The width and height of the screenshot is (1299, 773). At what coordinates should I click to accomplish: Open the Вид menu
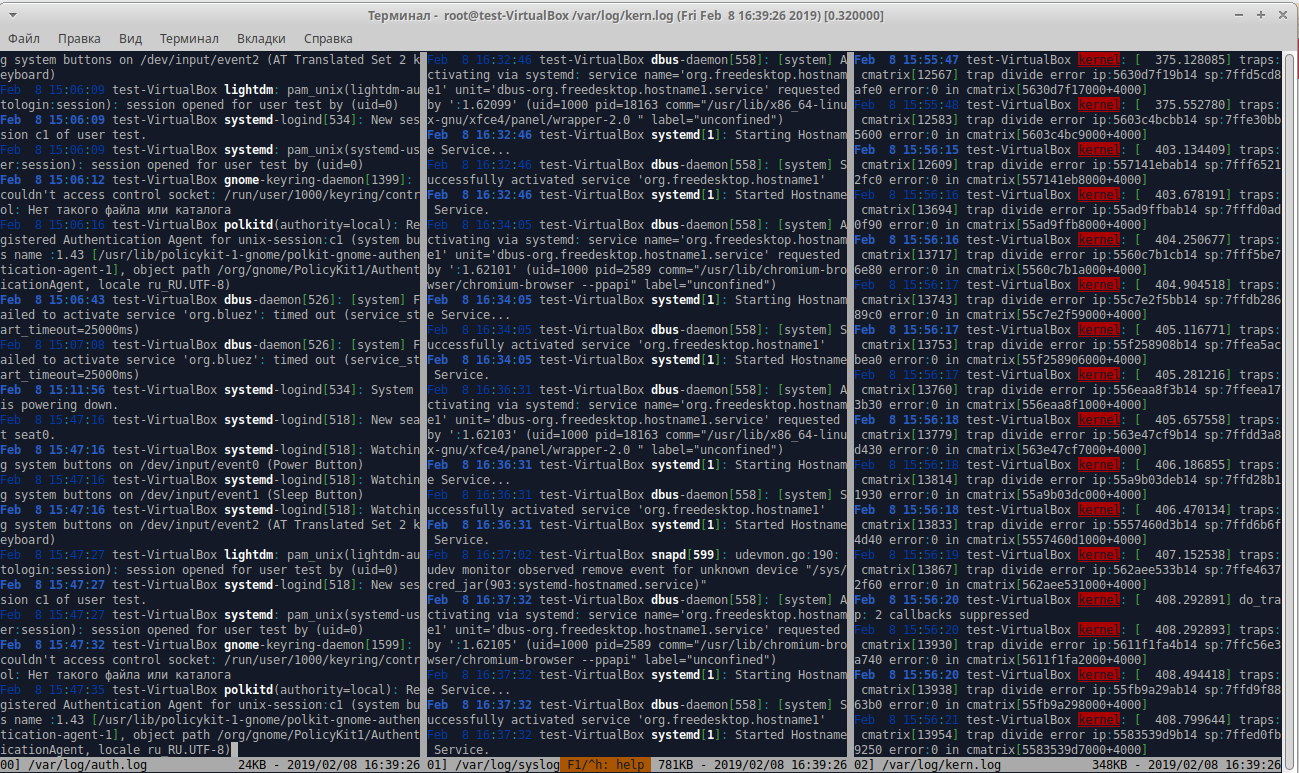pos(130,39)
